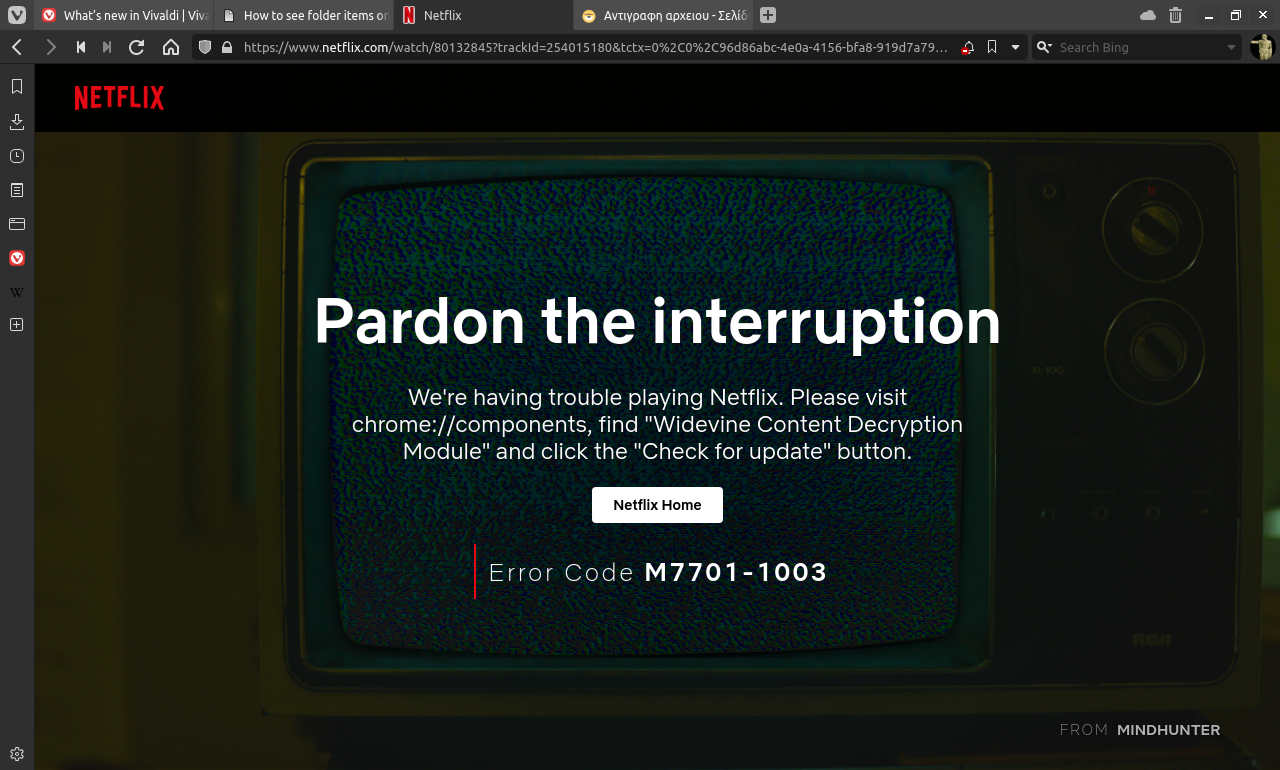Go to the browser homepage
Viewport: 1280px width, 770px height.
pos(171,47)
